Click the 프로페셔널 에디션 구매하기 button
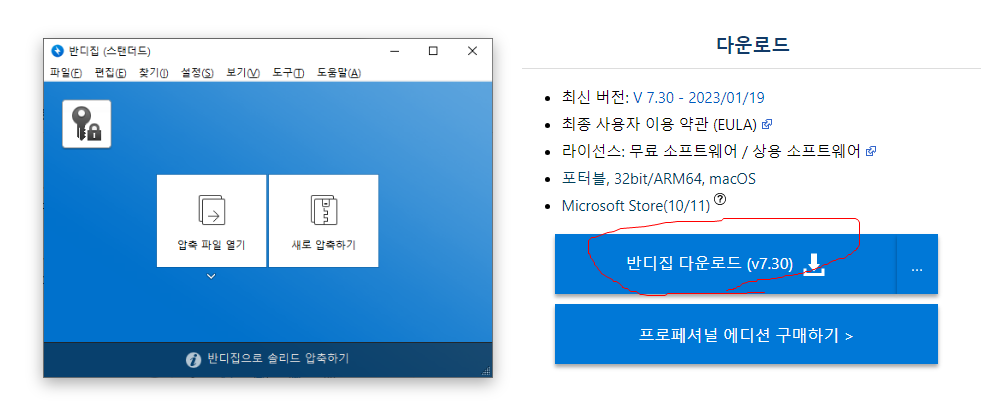 [x=746, y=335]
